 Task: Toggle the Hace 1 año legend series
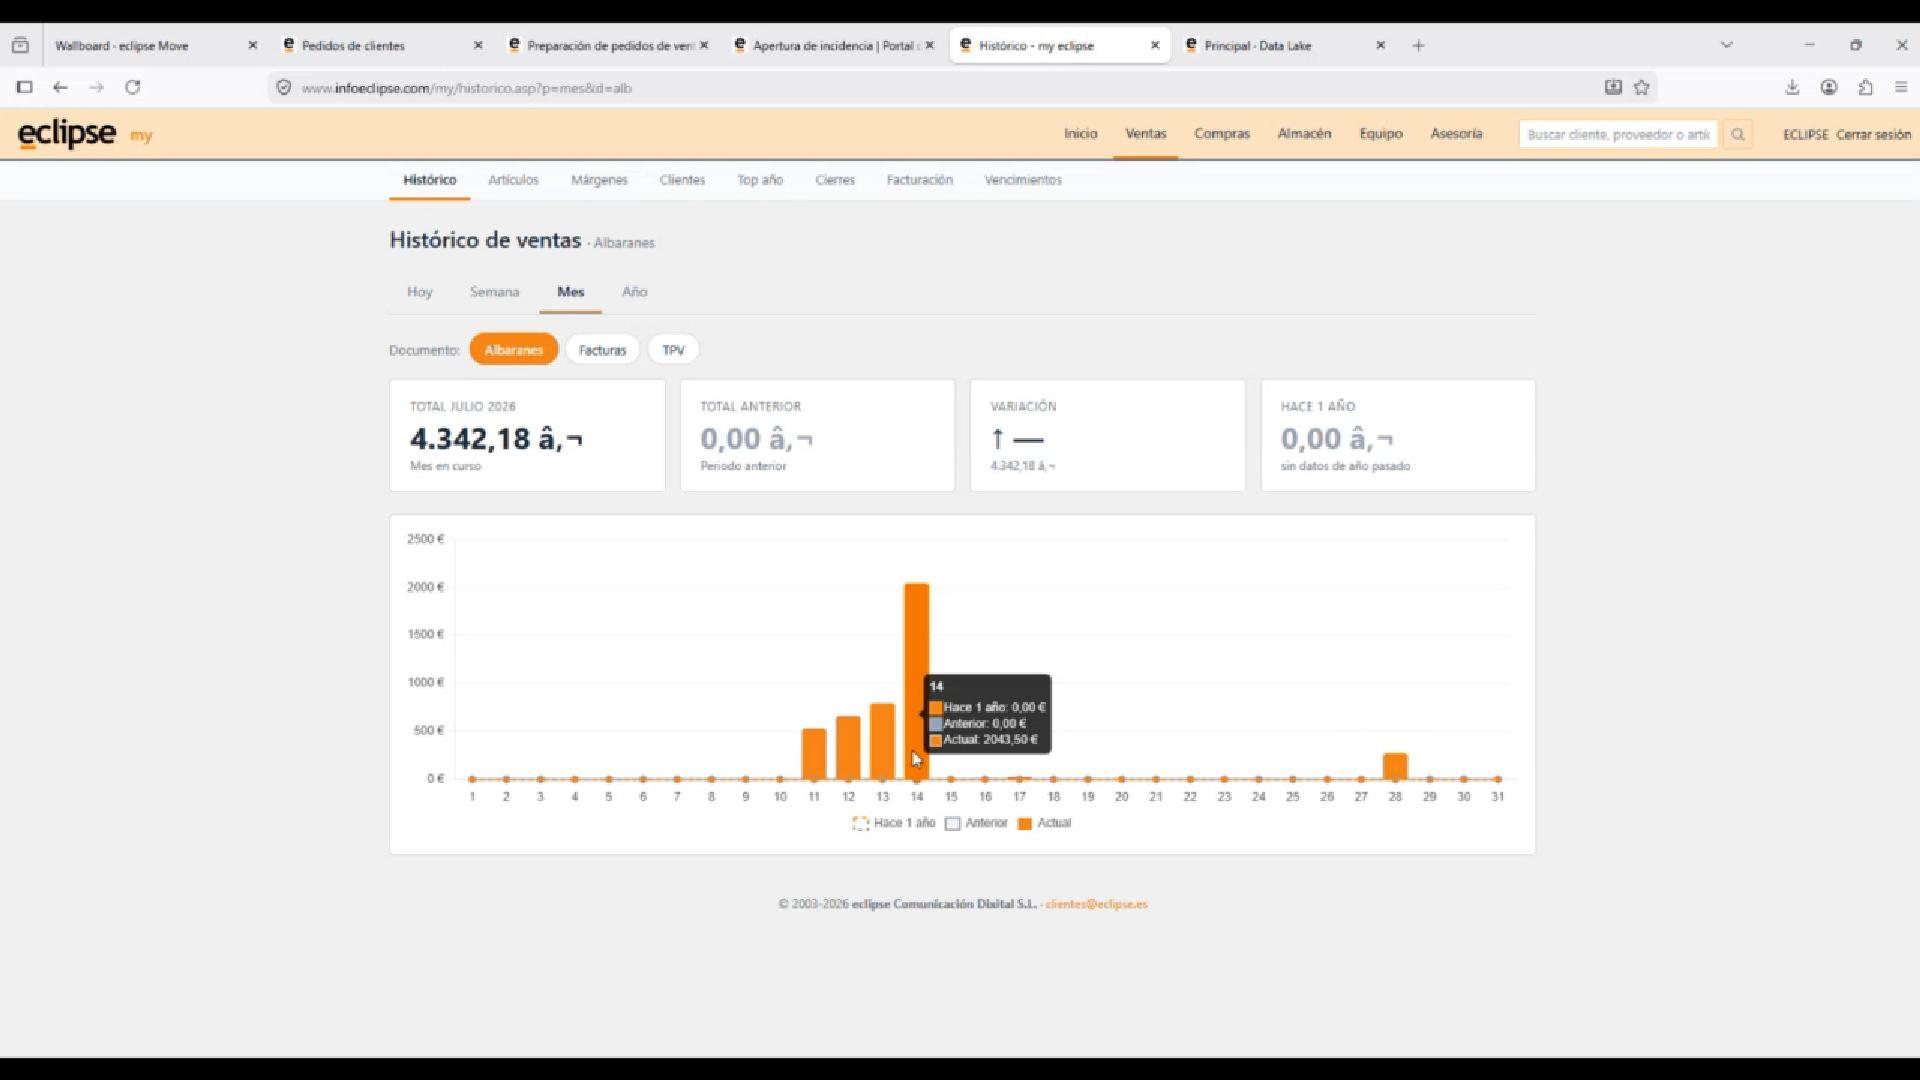(x=894, y=823)
